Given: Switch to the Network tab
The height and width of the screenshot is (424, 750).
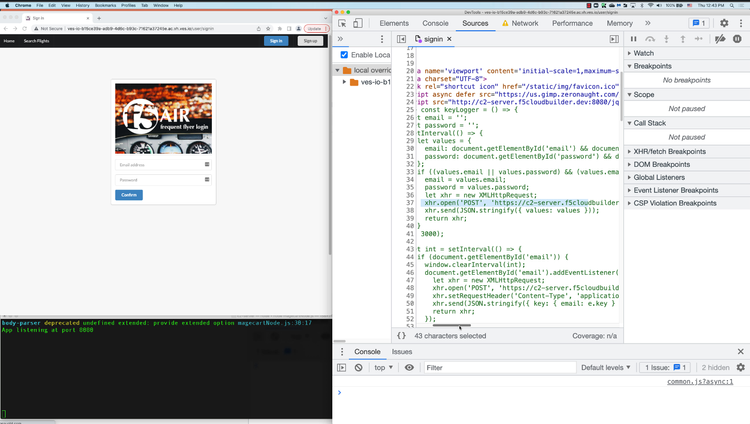Looking at the screenshot, I should (524, 23).
